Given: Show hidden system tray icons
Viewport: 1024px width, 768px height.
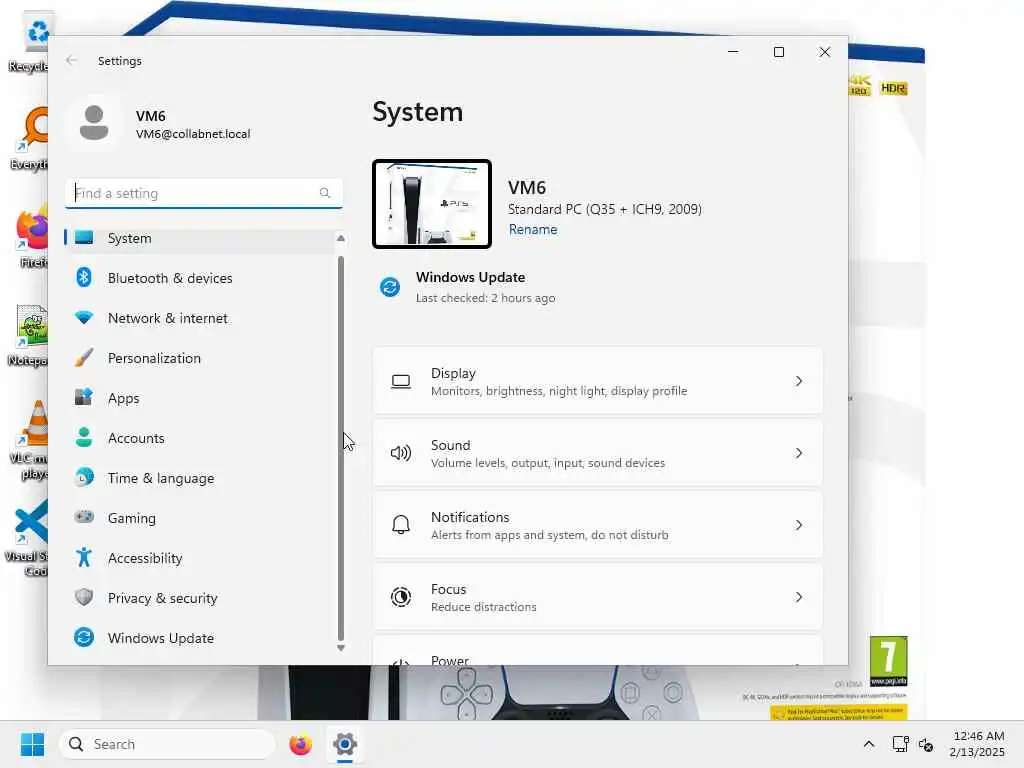Looking at the screenshot, I should pyautogui.click(x=869, y=744).
